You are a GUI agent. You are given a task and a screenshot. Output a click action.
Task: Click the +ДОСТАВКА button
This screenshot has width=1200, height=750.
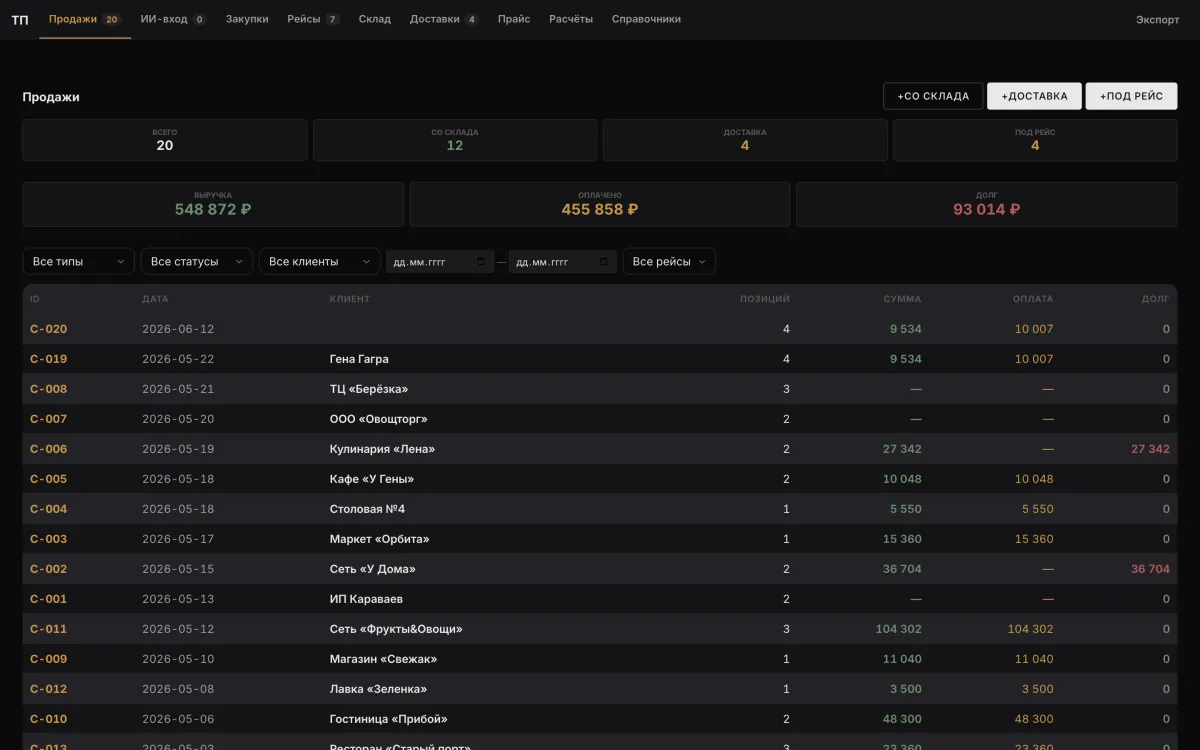[x=1034, y=96]
